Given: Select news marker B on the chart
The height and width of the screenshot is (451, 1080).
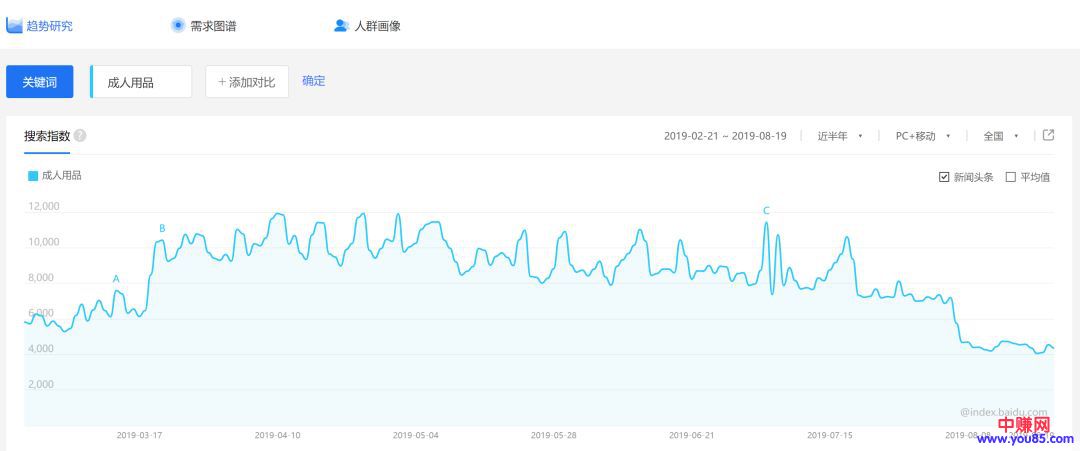Looking at the screenshot, I should [x=162, y=229].
